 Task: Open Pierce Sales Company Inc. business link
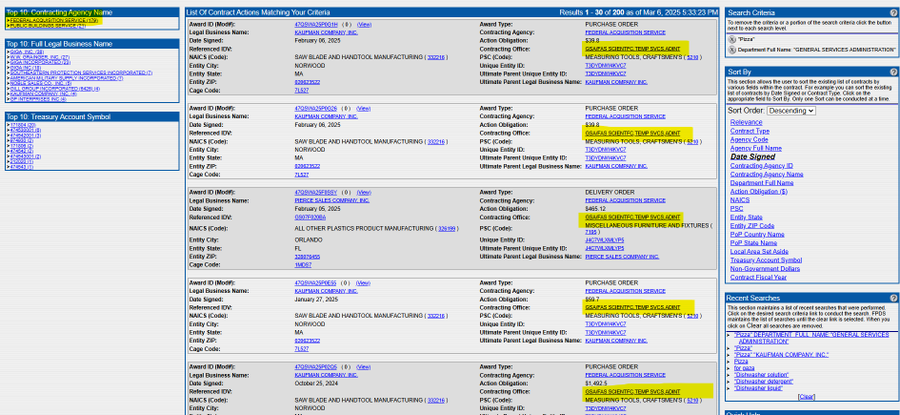[x=329, y=201]
